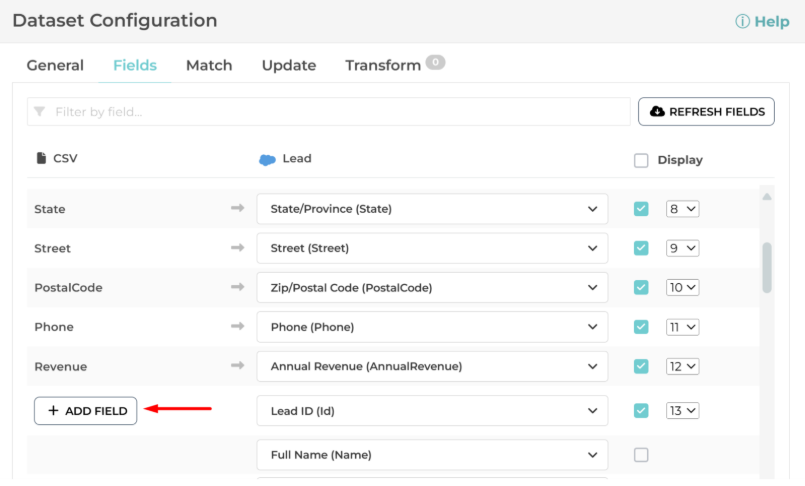Click the filter funnel icon

click(40, 112)
